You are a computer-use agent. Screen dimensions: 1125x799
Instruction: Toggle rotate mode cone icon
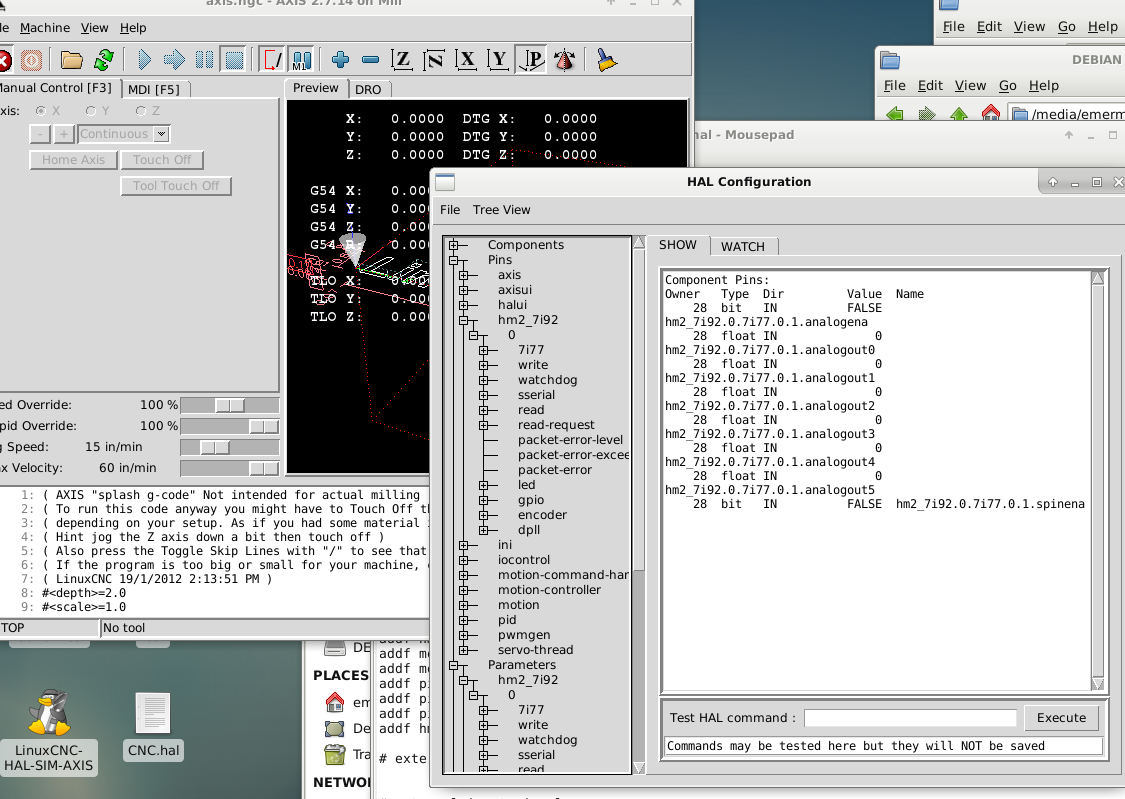coord(565,60)
